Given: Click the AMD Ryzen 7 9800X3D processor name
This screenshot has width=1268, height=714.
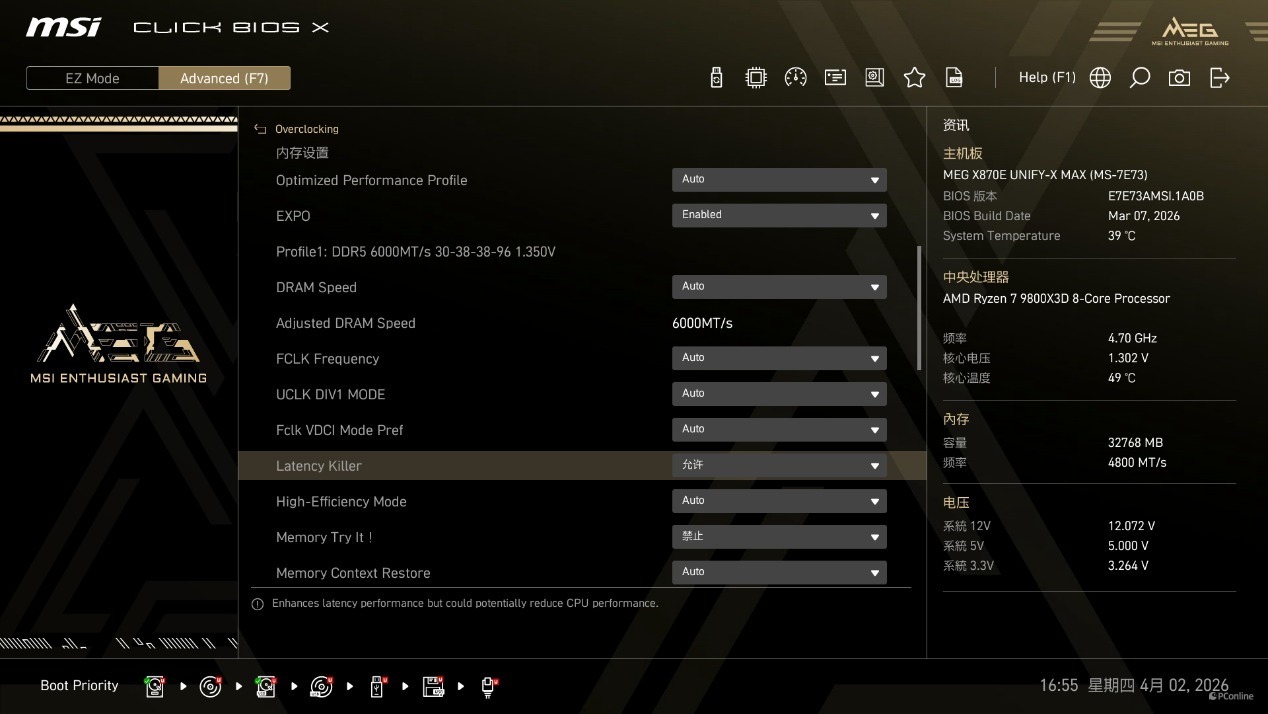Looking at the screenshot, I should point(1056,299).
